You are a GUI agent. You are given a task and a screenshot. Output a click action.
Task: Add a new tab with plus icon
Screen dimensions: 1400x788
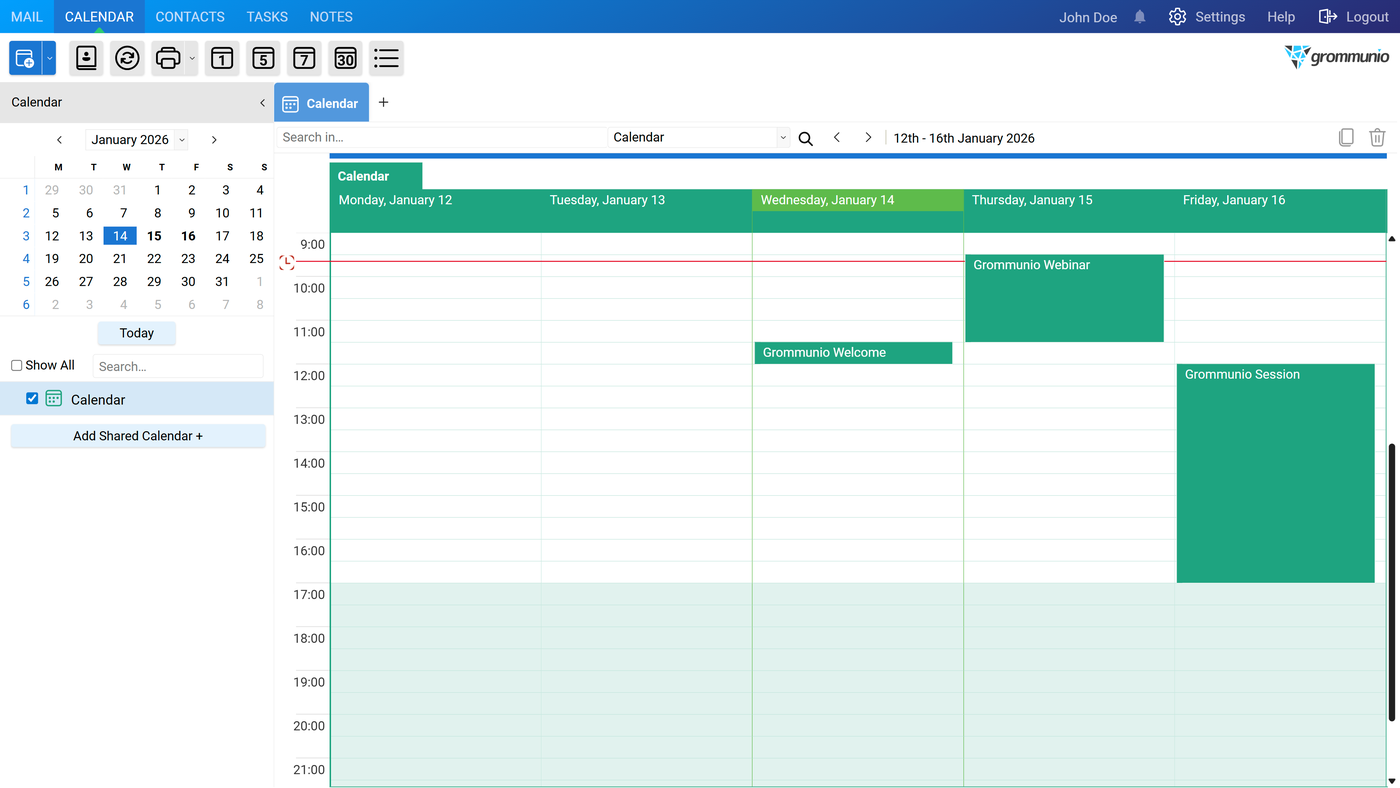click(383, 102)
